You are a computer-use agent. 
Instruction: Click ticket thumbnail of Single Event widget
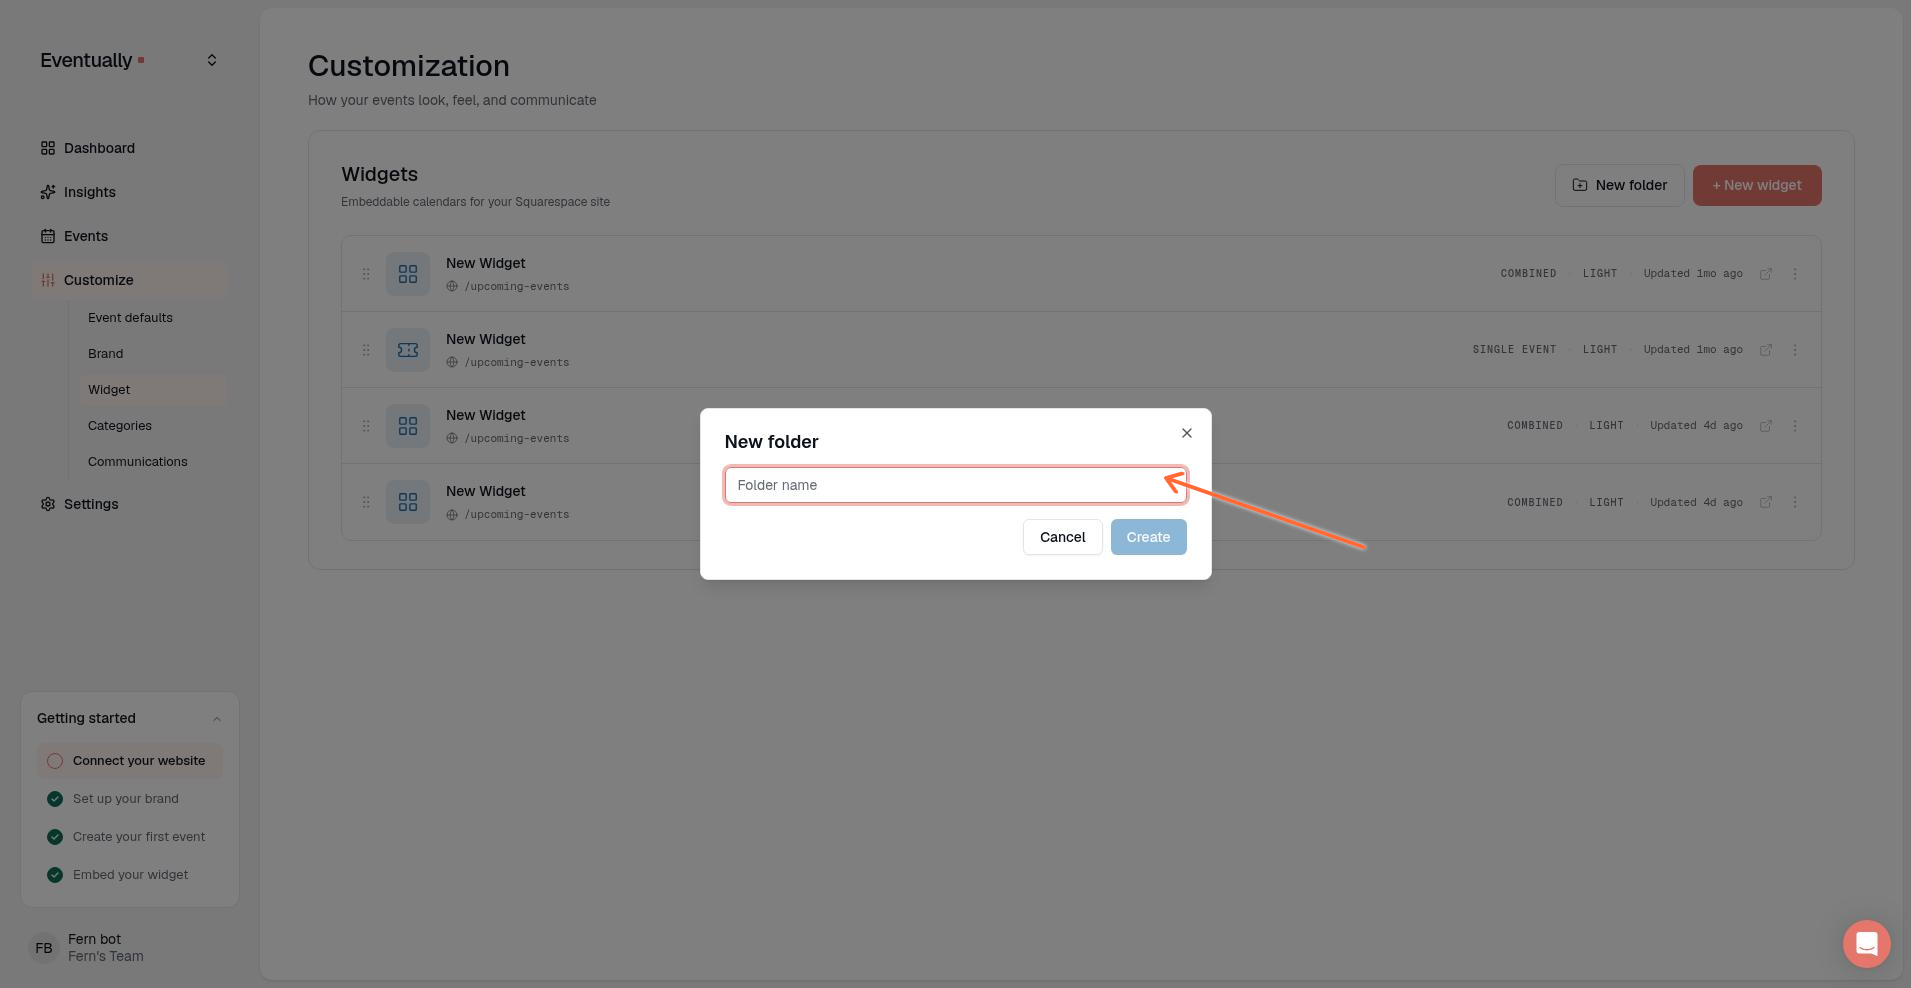408,350
